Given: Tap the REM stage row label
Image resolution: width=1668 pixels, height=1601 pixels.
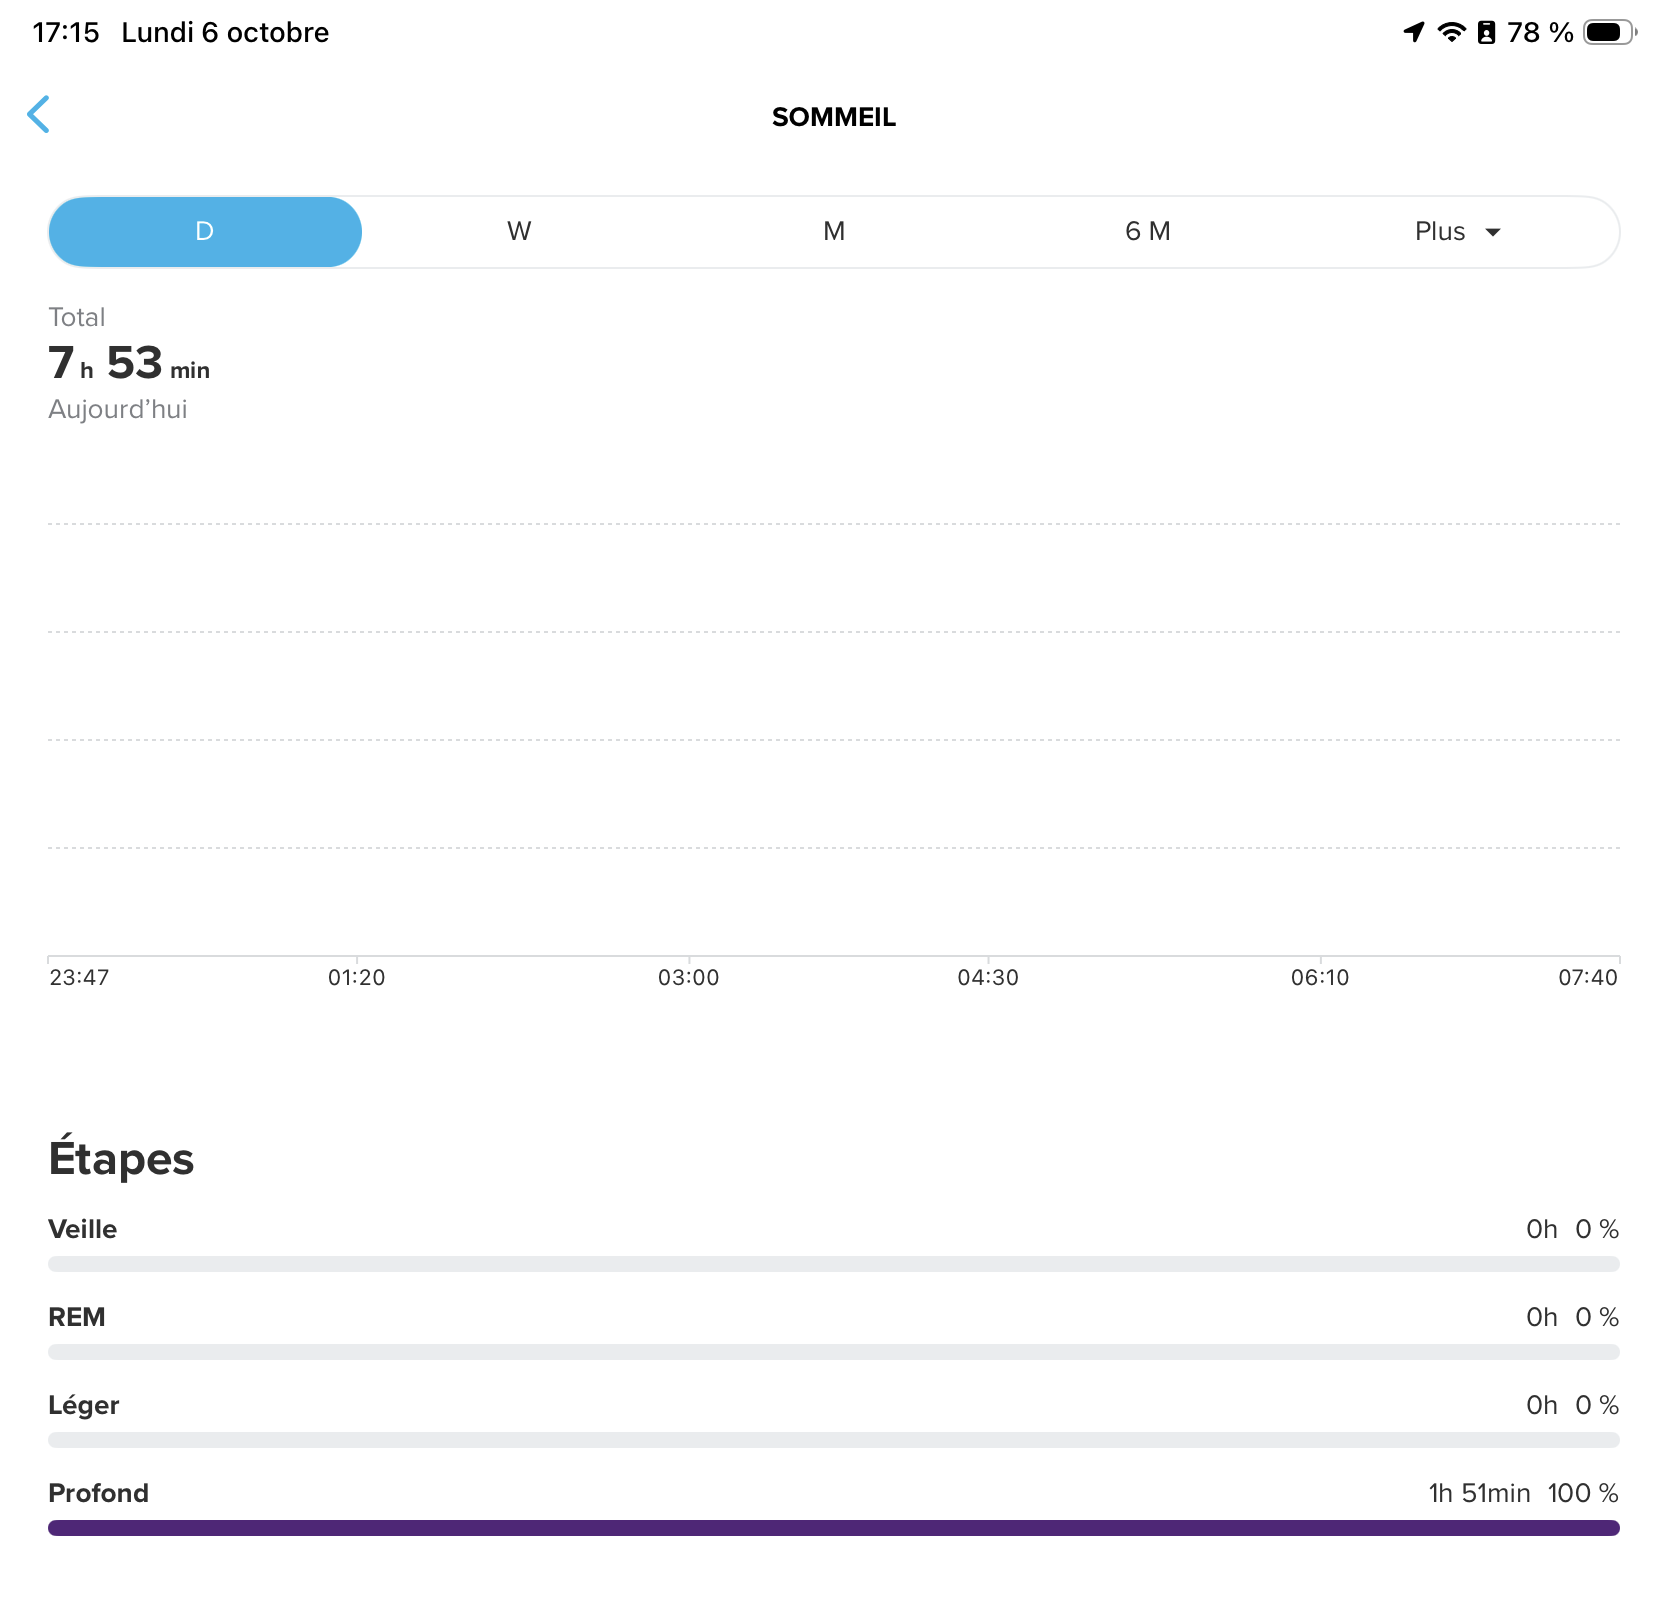Looking at the screenshot, I should [77, 1317].
